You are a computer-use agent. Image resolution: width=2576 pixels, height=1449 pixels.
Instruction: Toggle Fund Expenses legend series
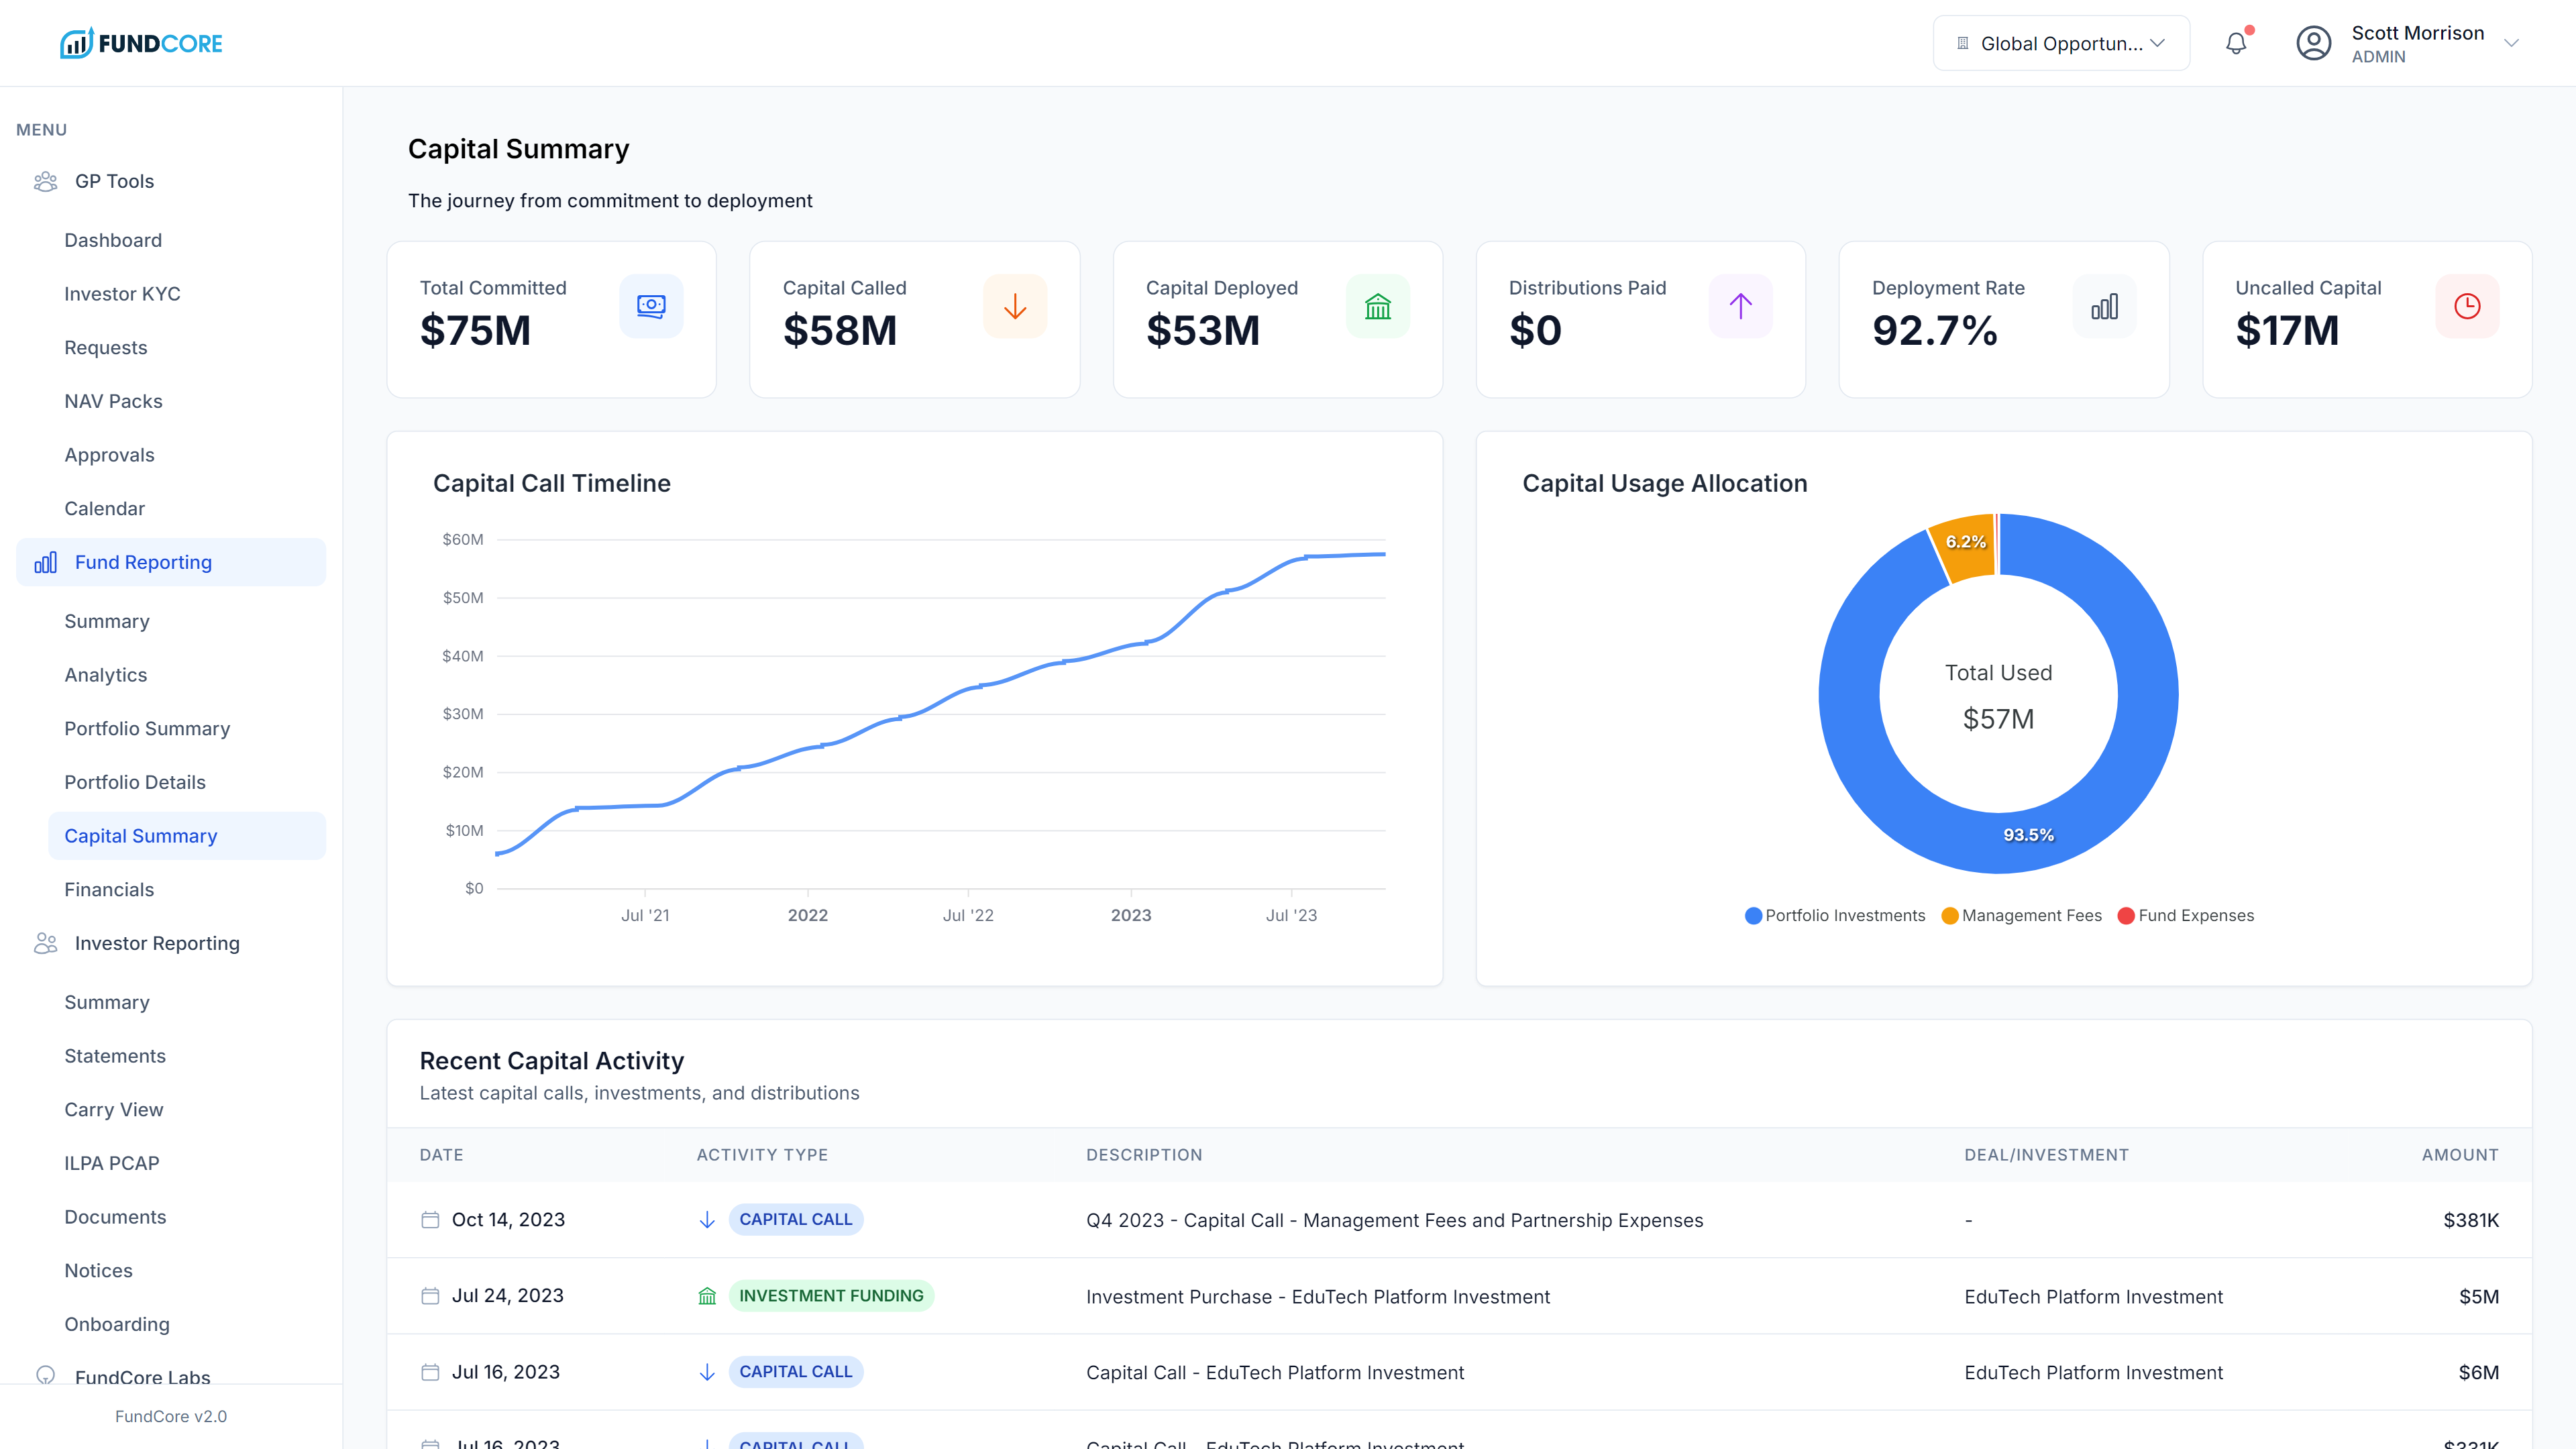tap(2185, 915)
